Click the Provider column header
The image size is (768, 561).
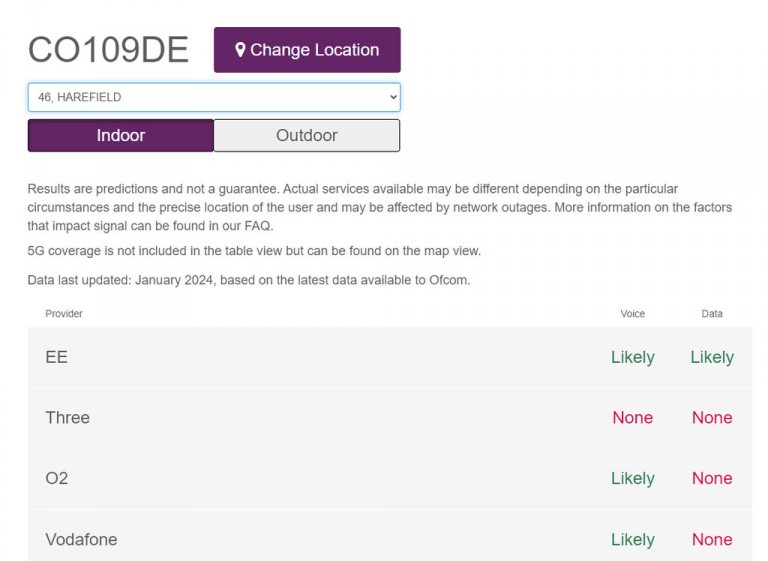(x=64, y=314)
